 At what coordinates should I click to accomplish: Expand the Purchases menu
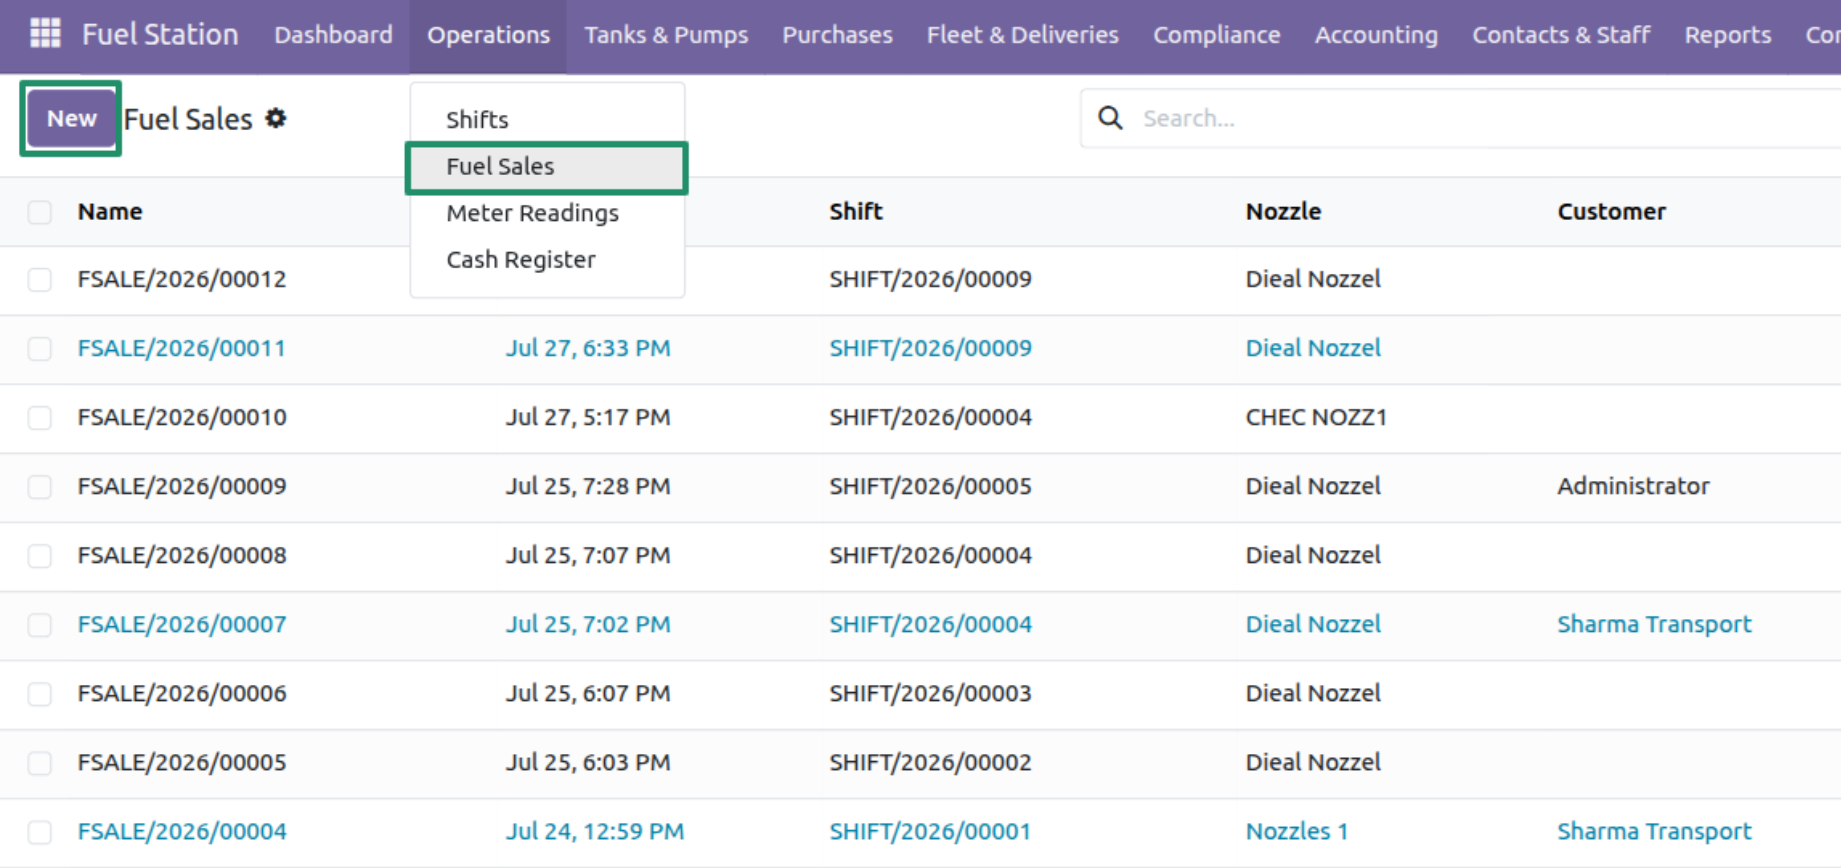coord(837,35)
